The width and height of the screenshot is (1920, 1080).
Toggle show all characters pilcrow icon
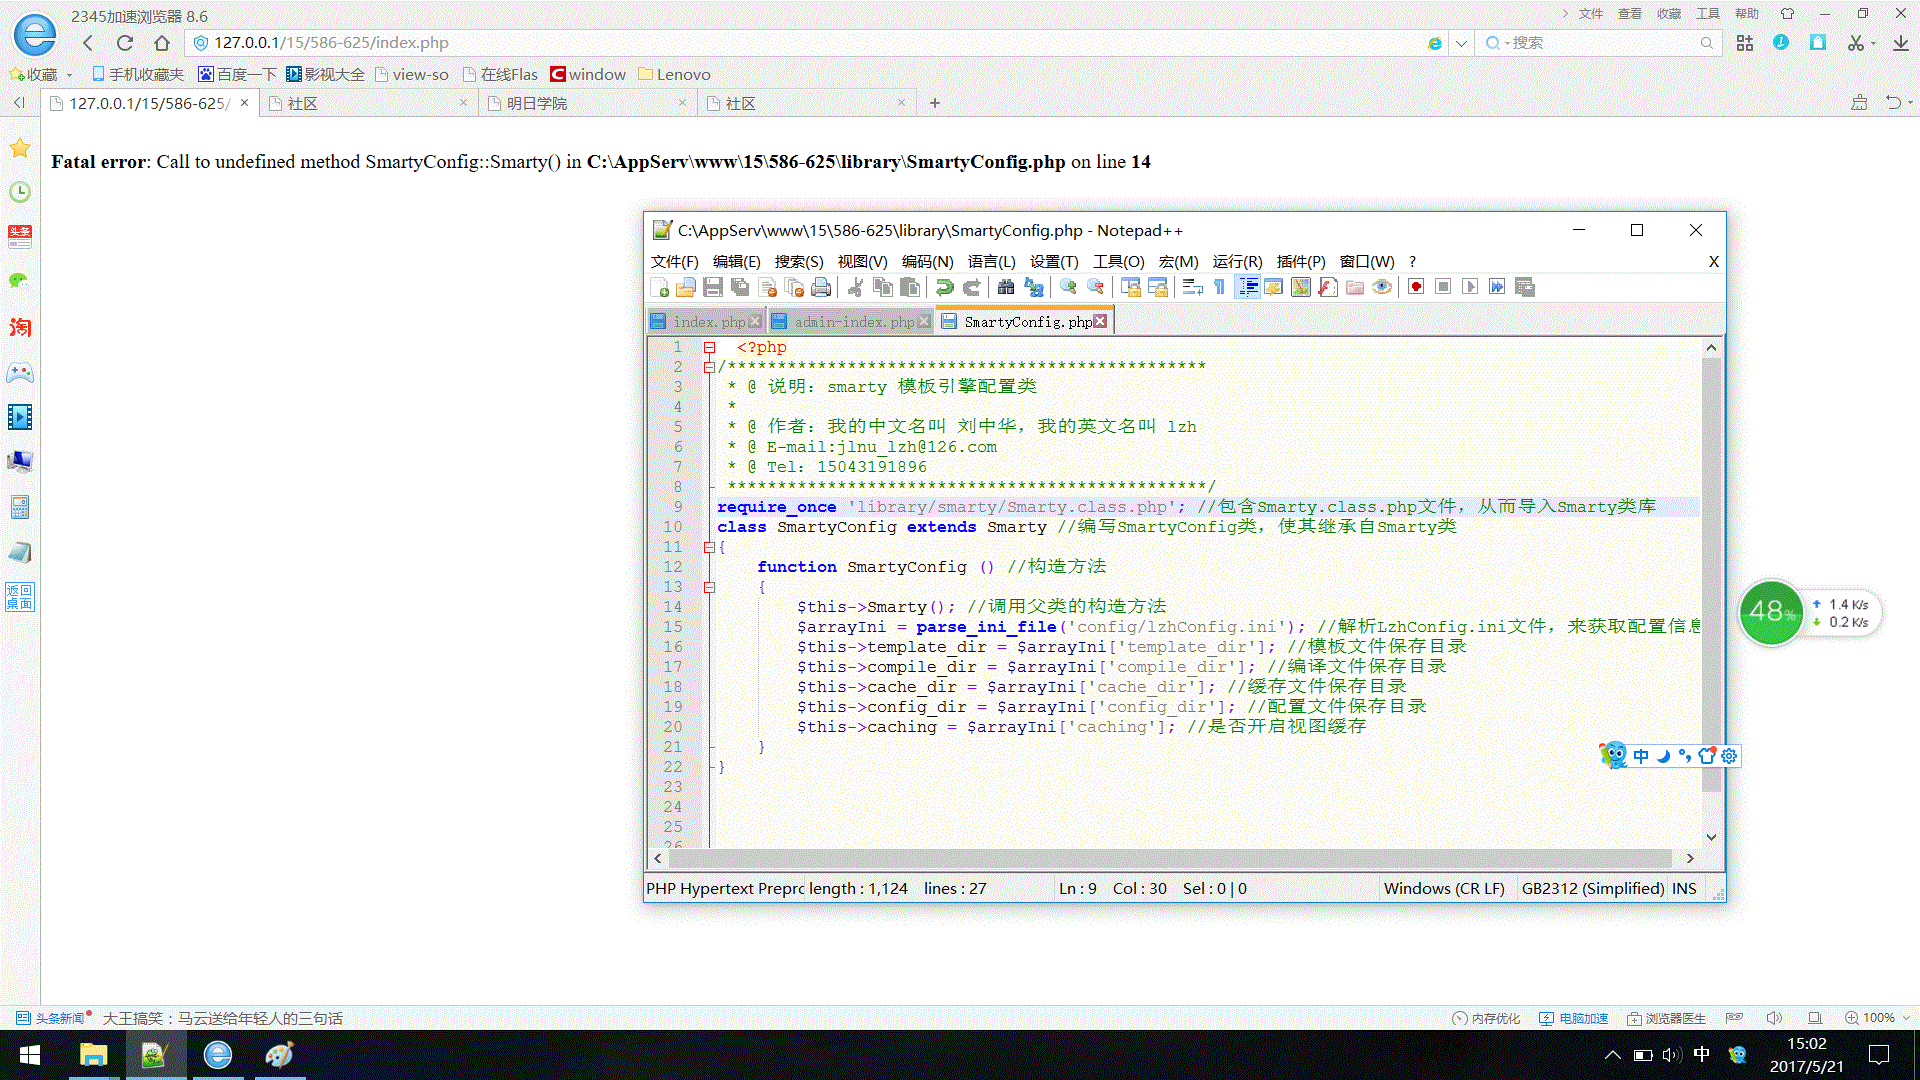(x=1219, y=288)
